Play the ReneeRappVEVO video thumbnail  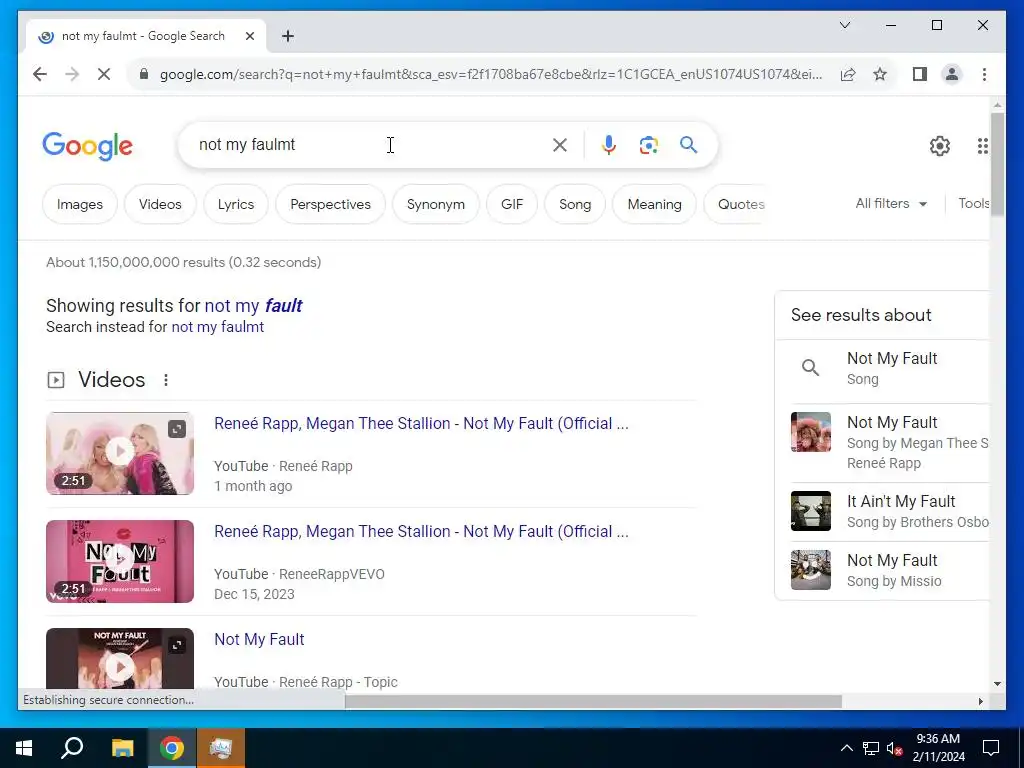pos(120,561)
